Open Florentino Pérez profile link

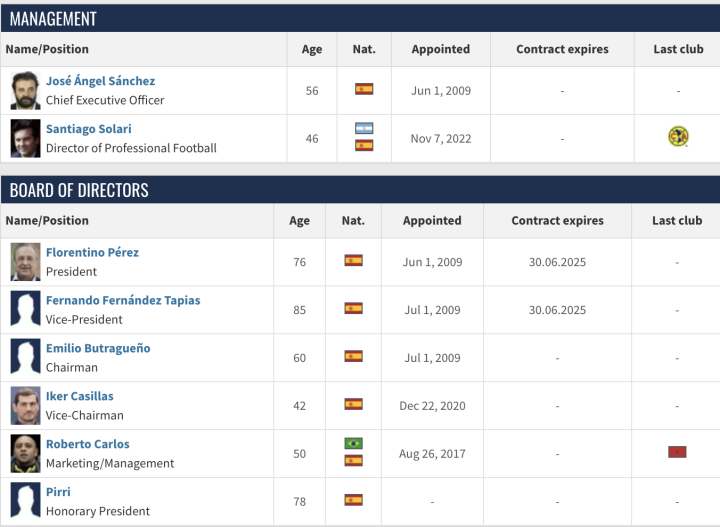pos(92,252)
